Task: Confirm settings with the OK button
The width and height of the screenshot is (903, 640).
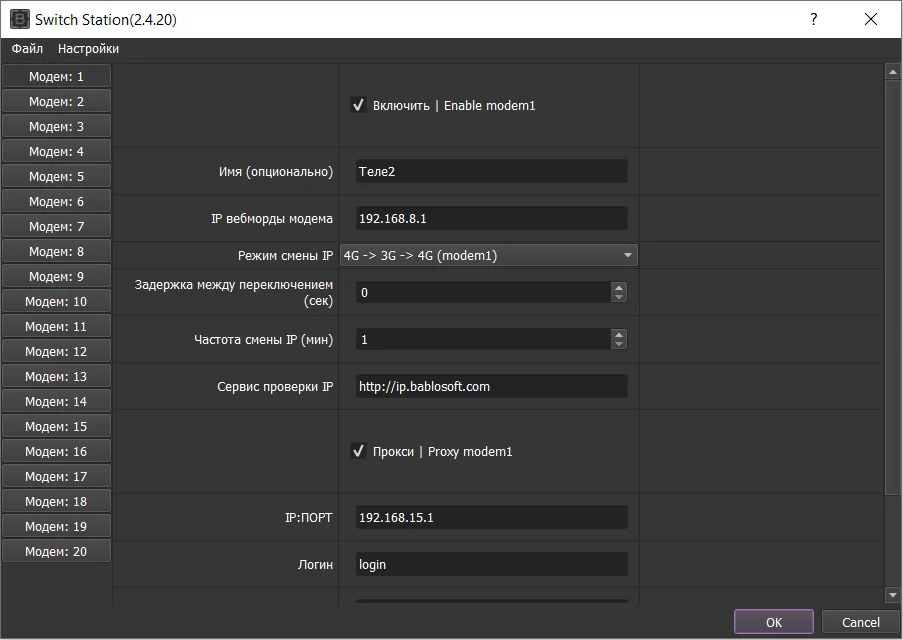Action: point(773,622)
